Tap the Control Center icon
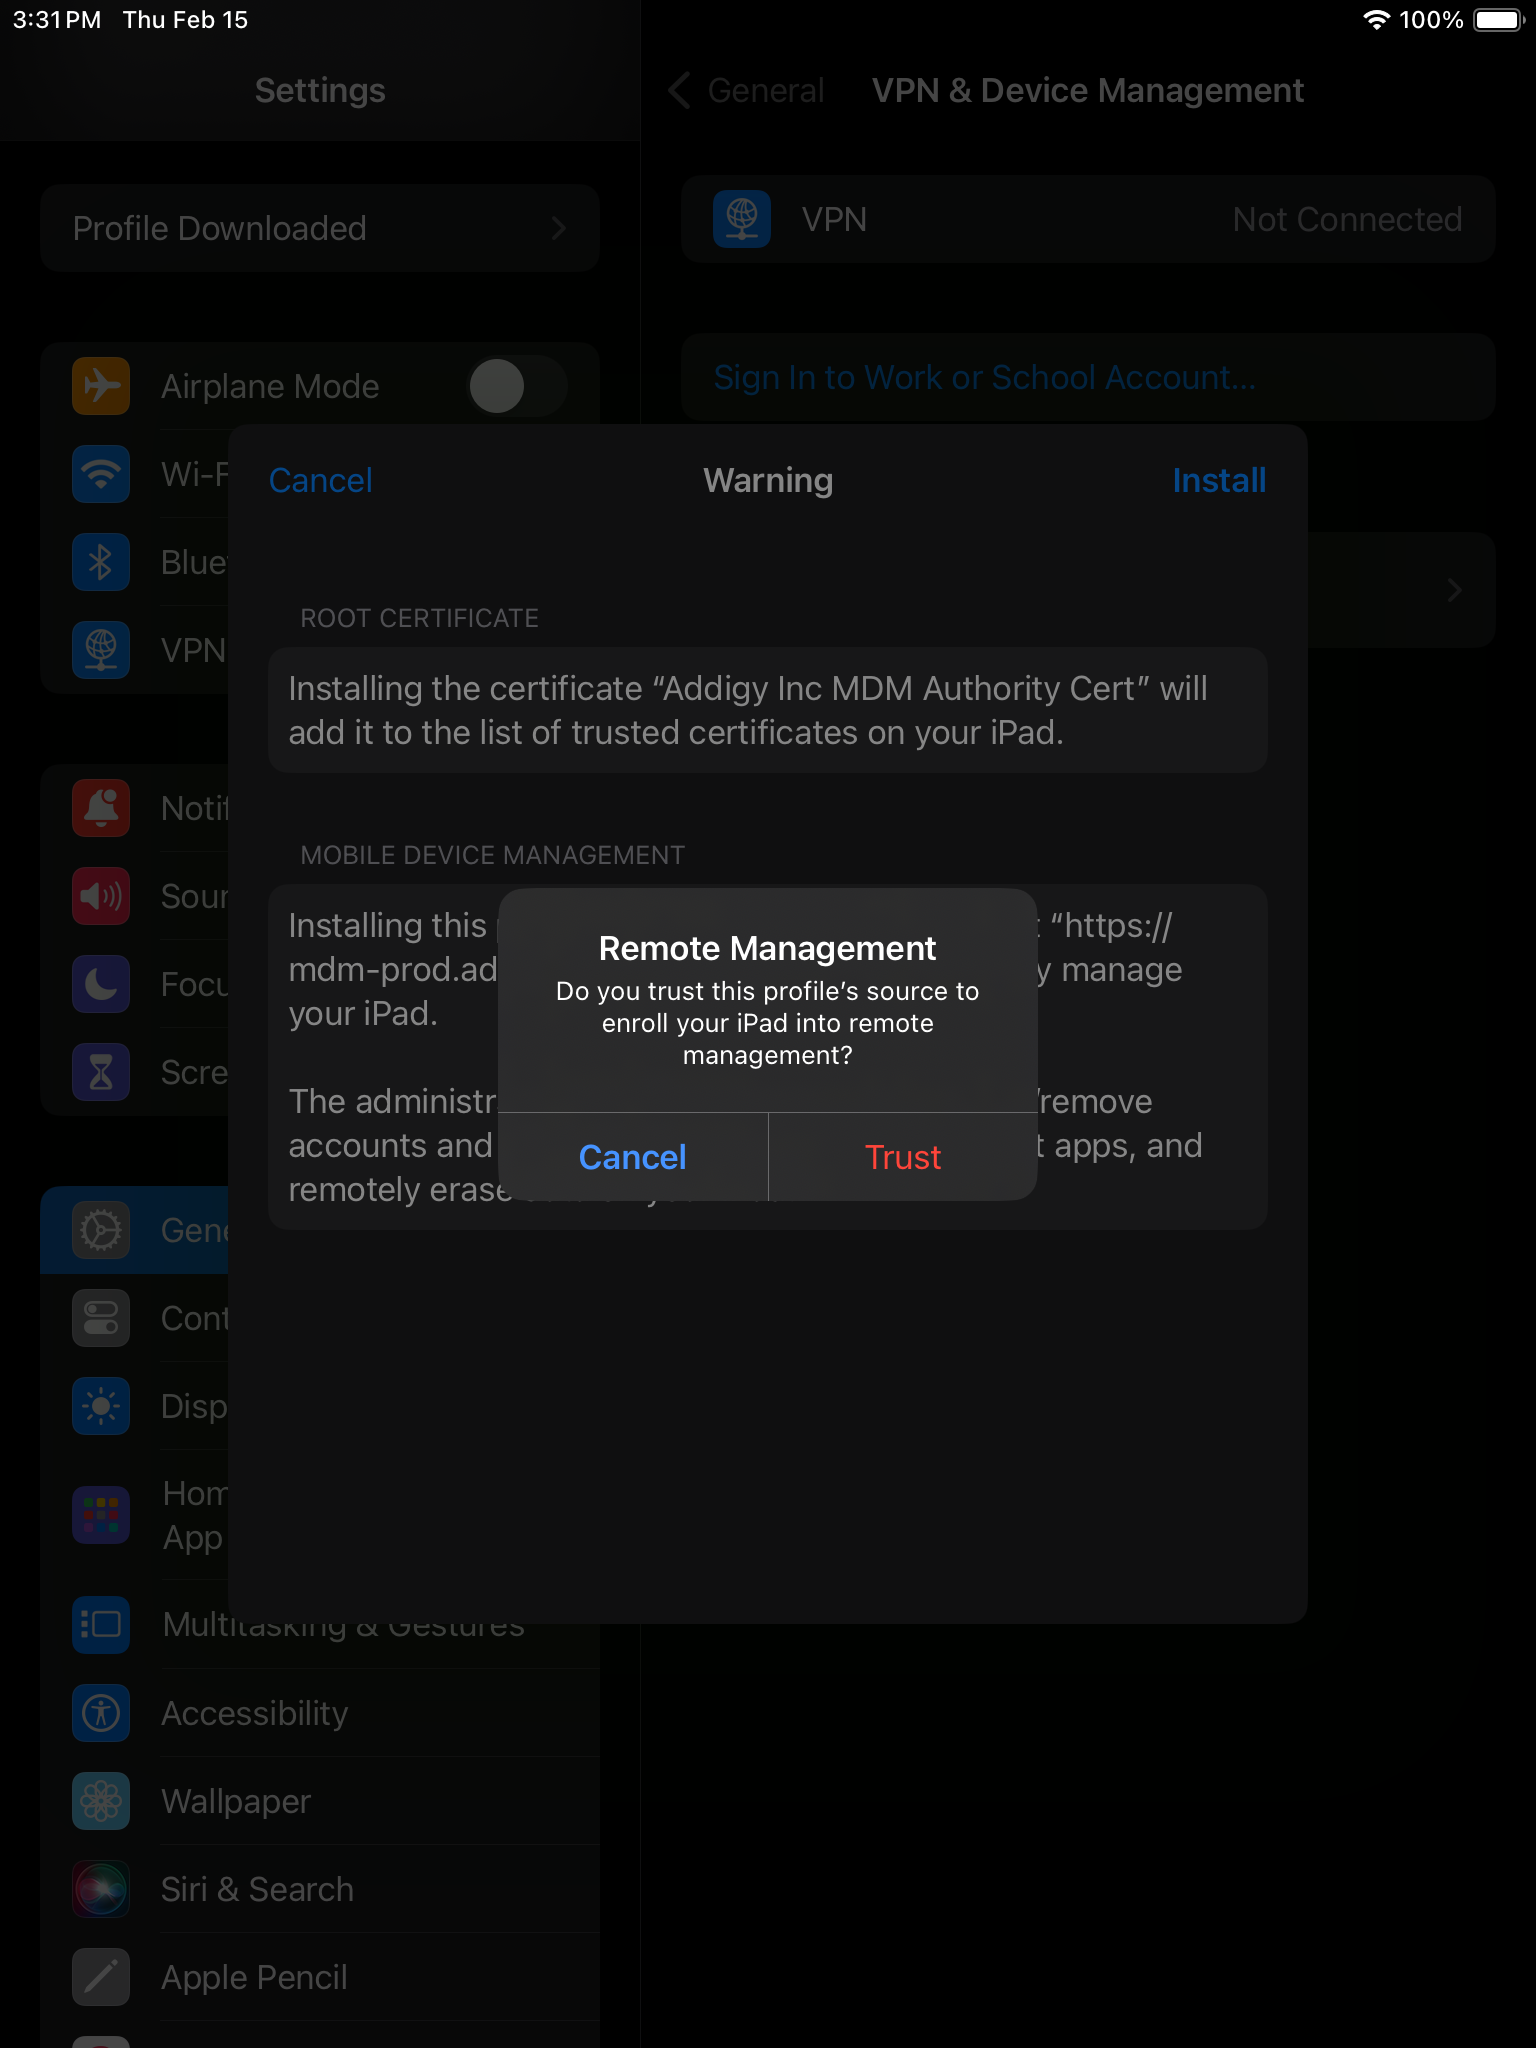The width and height of the screenshot is (1536, 2048). pos(101,1318)
